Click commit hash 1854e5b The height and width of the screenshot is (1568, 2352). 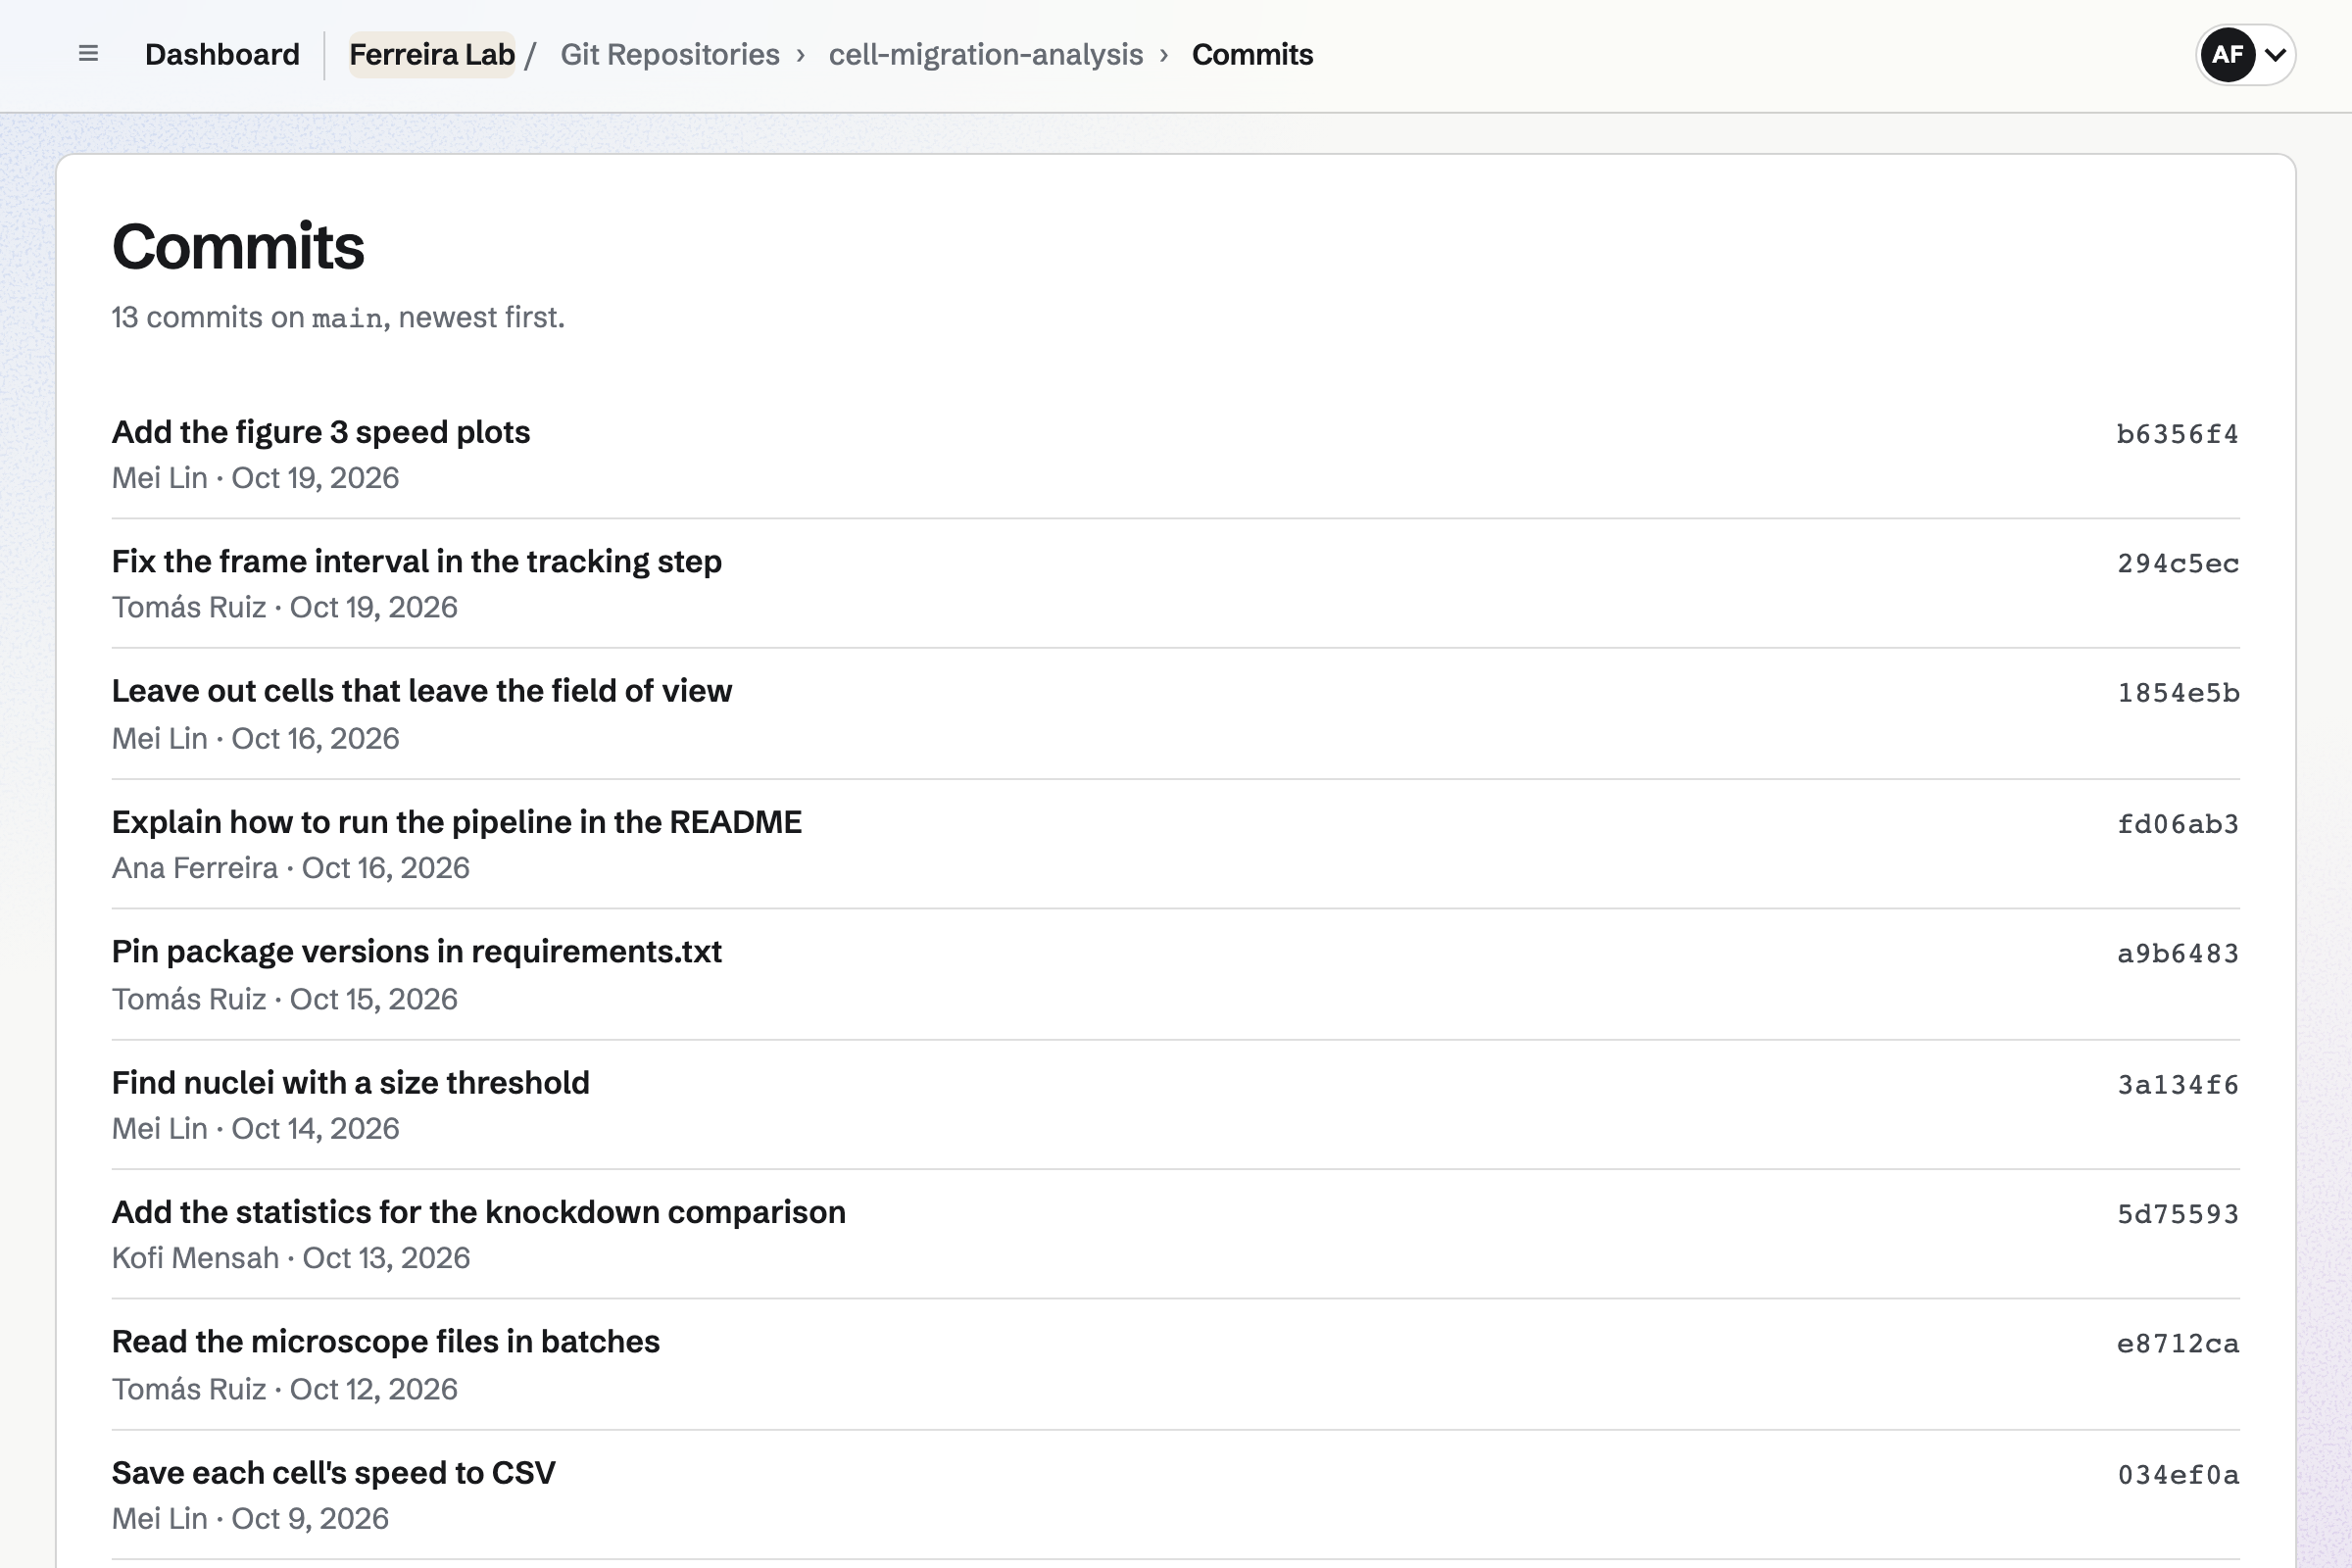(x=2177, y=693)
